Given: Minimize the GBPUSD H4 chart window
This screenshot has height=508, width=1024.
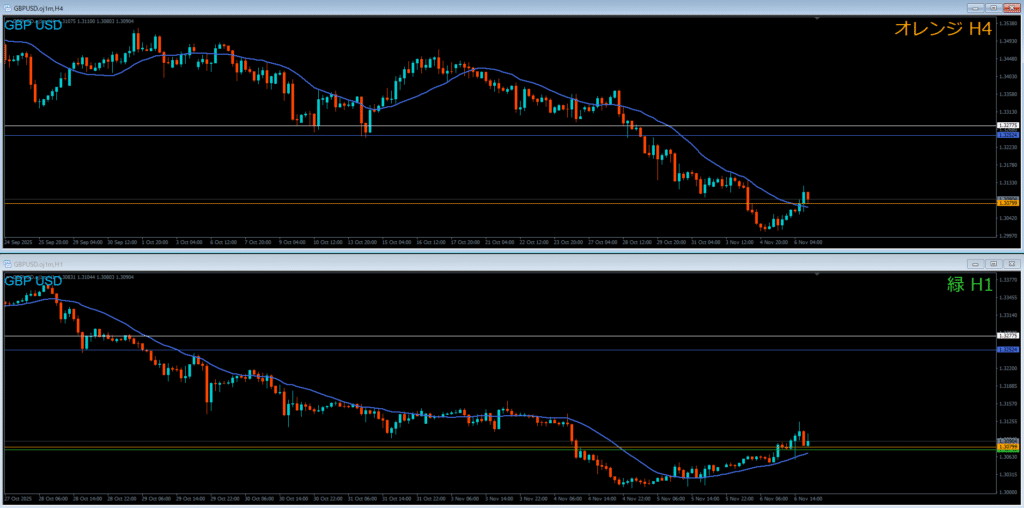Looking at the screenshot, I should click(973, 7).
